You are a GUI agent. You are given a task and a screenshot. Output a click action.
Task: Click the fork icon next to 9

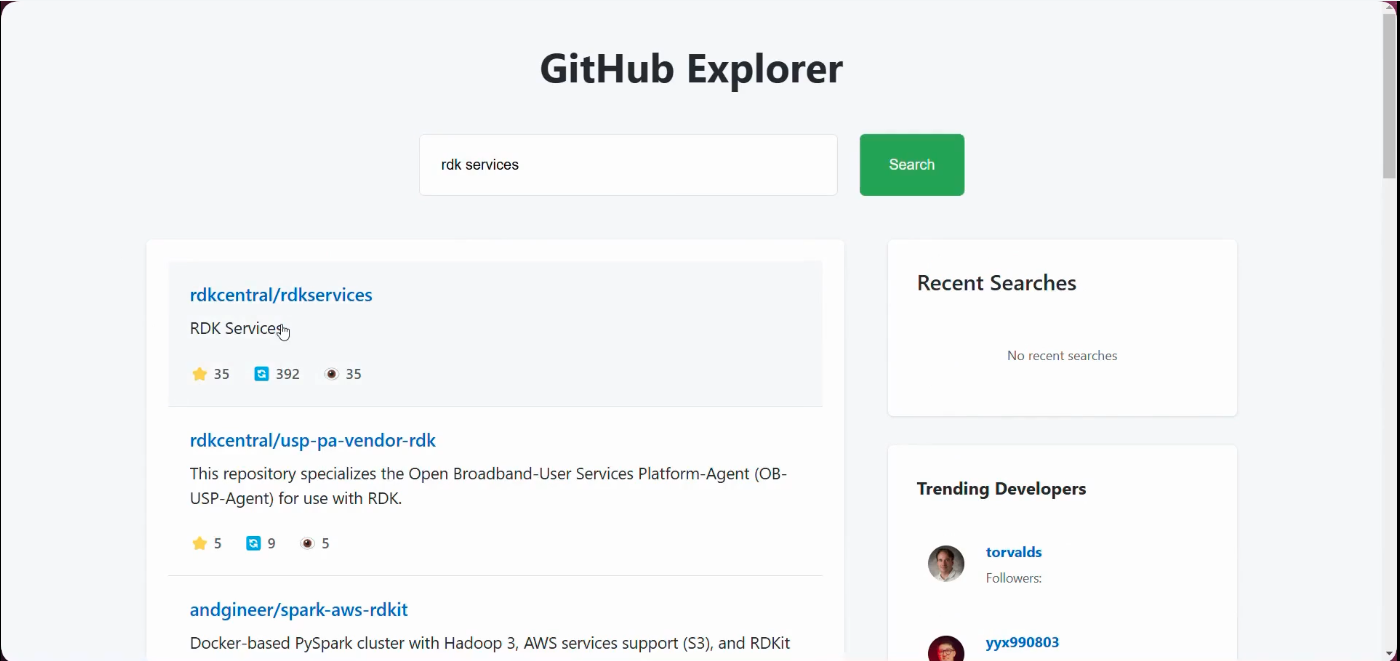253,543
